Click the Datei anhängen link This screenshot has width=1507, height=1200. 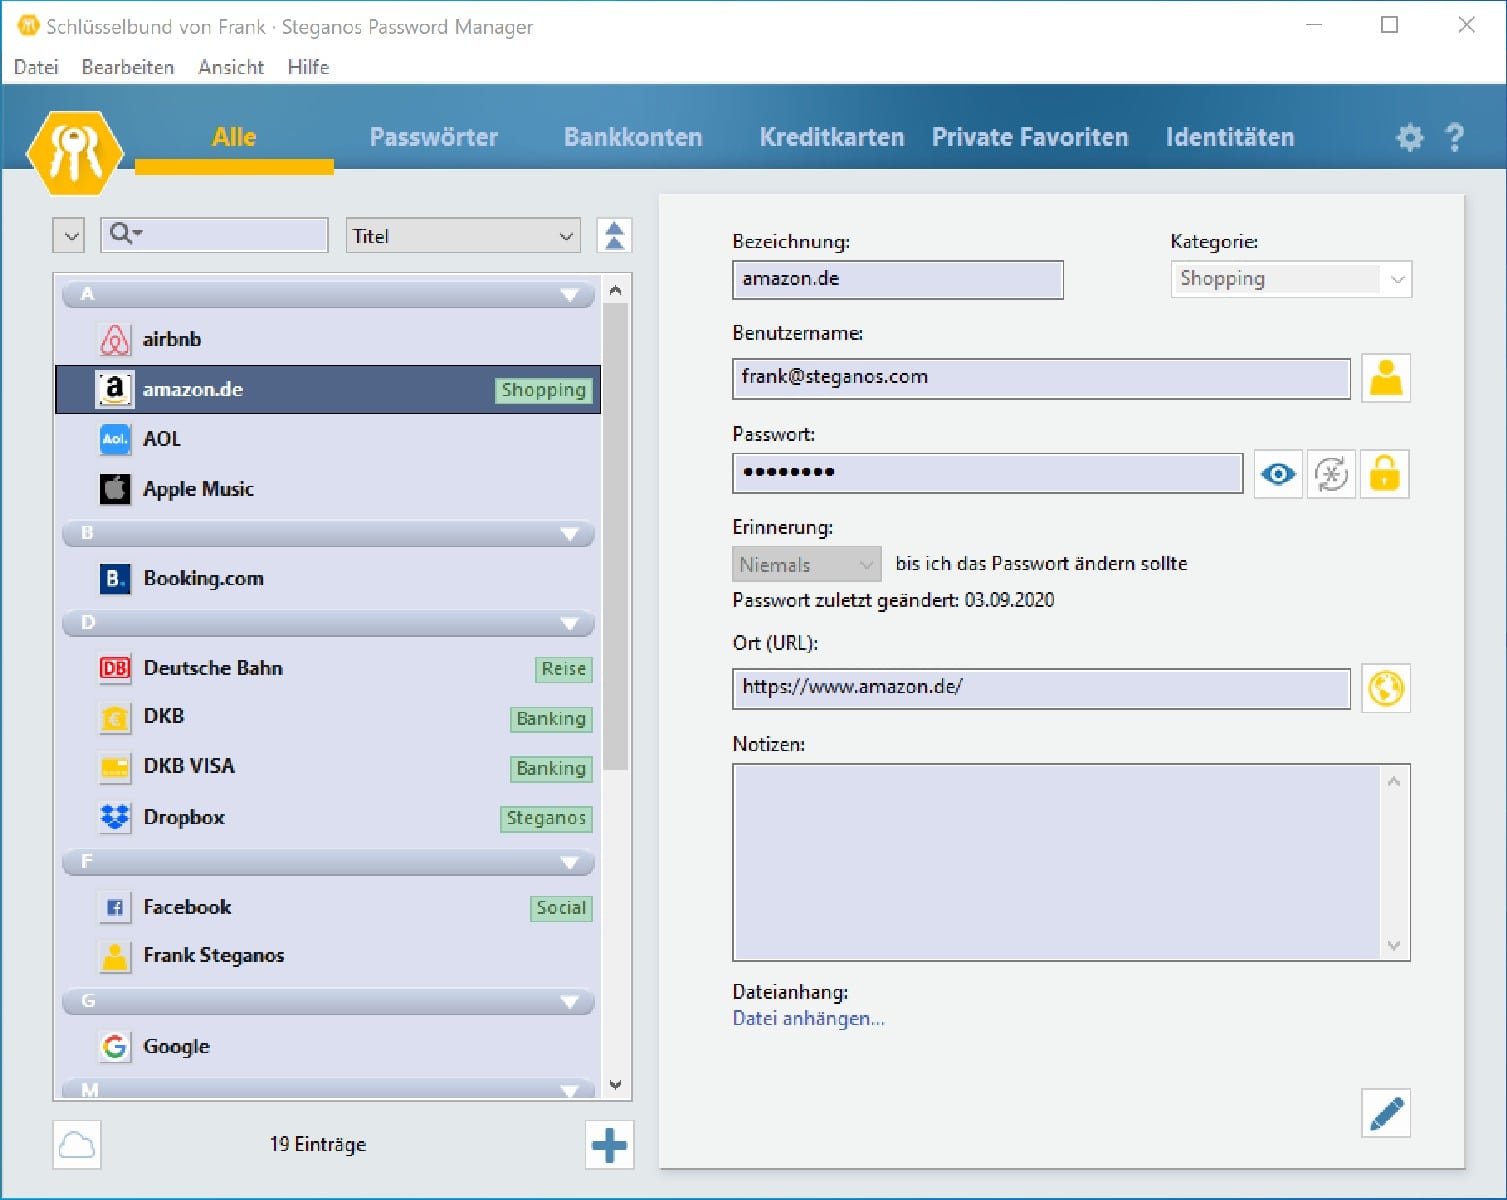pos(807,1018)
